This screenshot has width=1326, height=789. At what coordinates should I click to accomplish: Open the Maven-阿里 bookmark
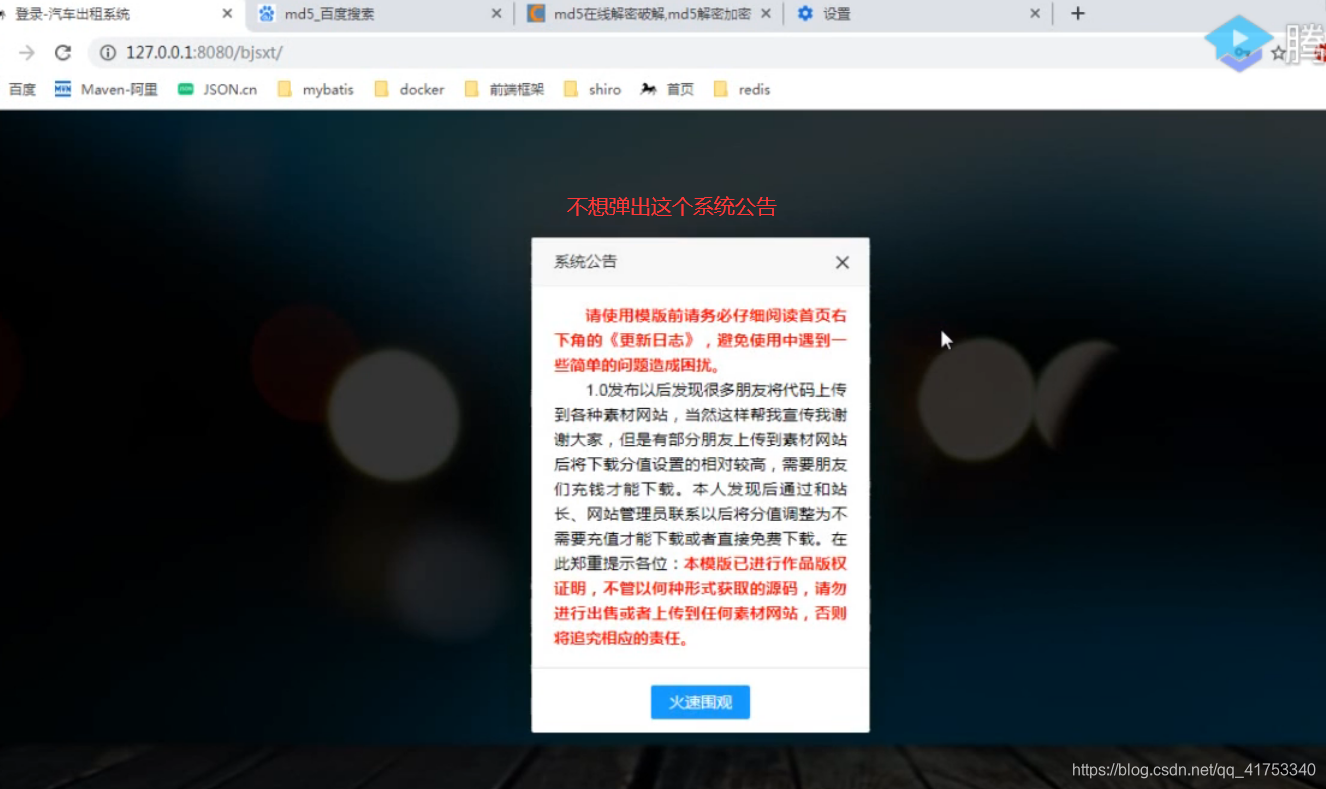coord(106,89)
